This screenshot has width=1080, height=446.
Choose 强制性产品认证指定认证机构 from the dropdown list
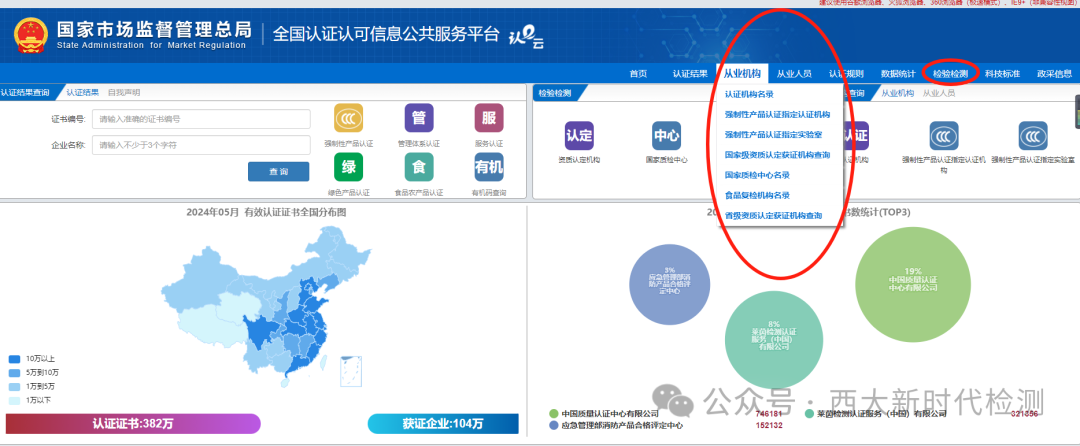(777, 114)
